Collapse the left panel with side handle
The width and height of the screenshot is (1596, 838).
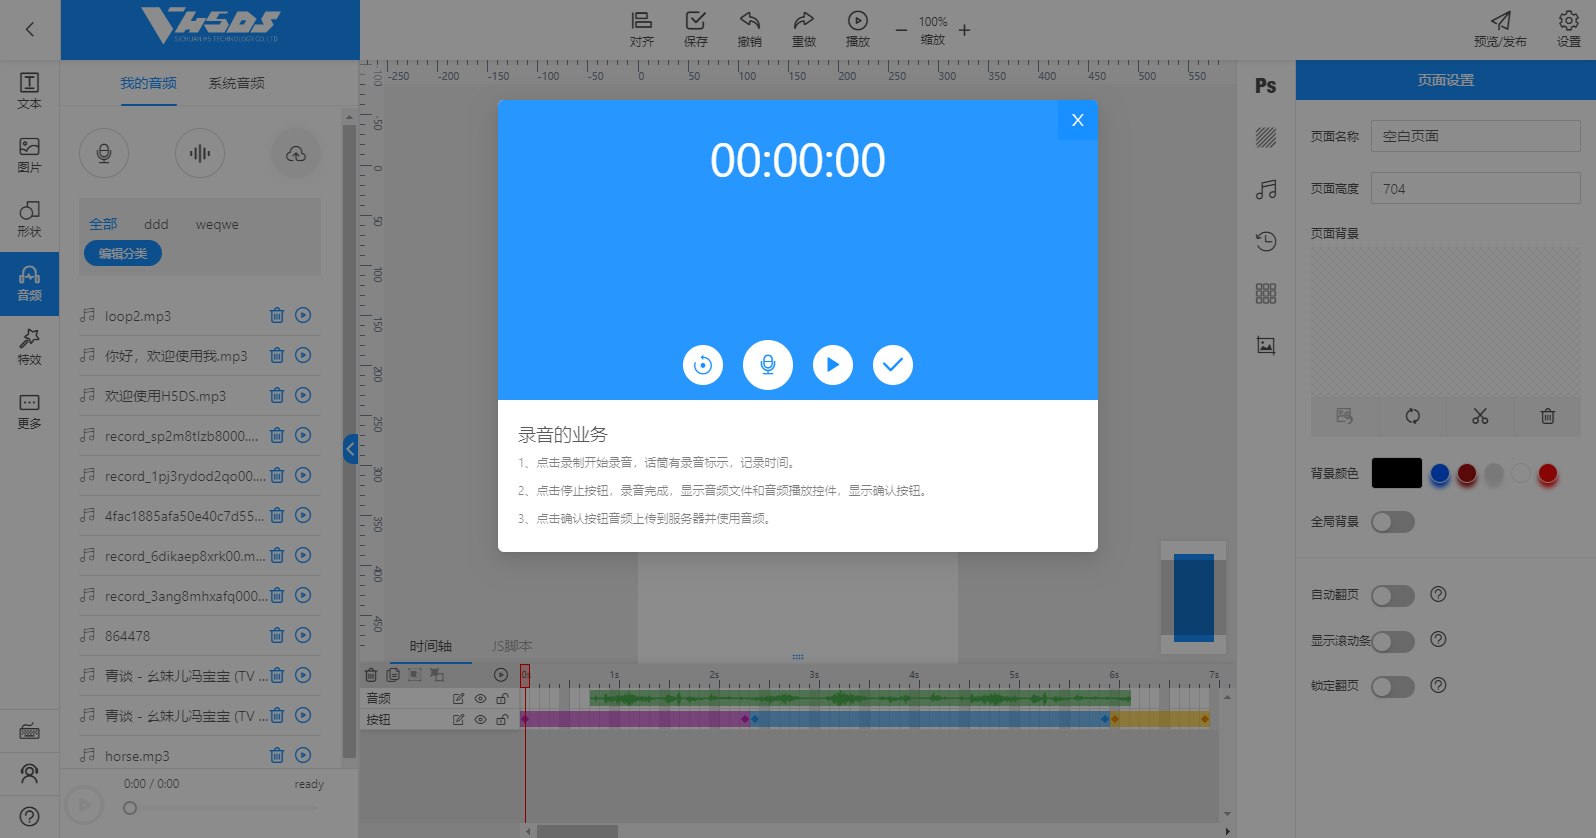[x=350, y=449]
